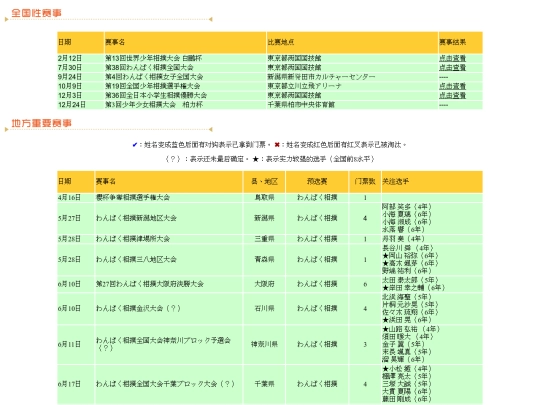Click venue 新潟県新発田市カルチャーセンター
Viewport: 540px width, 405px height.
321,77
